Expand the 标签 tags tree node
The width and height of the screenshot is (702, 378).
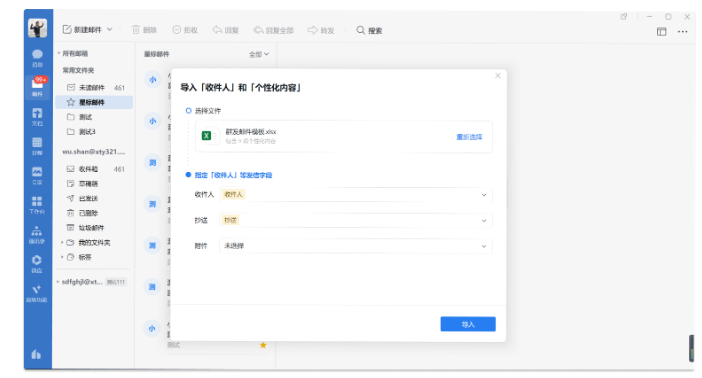pyautogui.click(x=62, y=257)
